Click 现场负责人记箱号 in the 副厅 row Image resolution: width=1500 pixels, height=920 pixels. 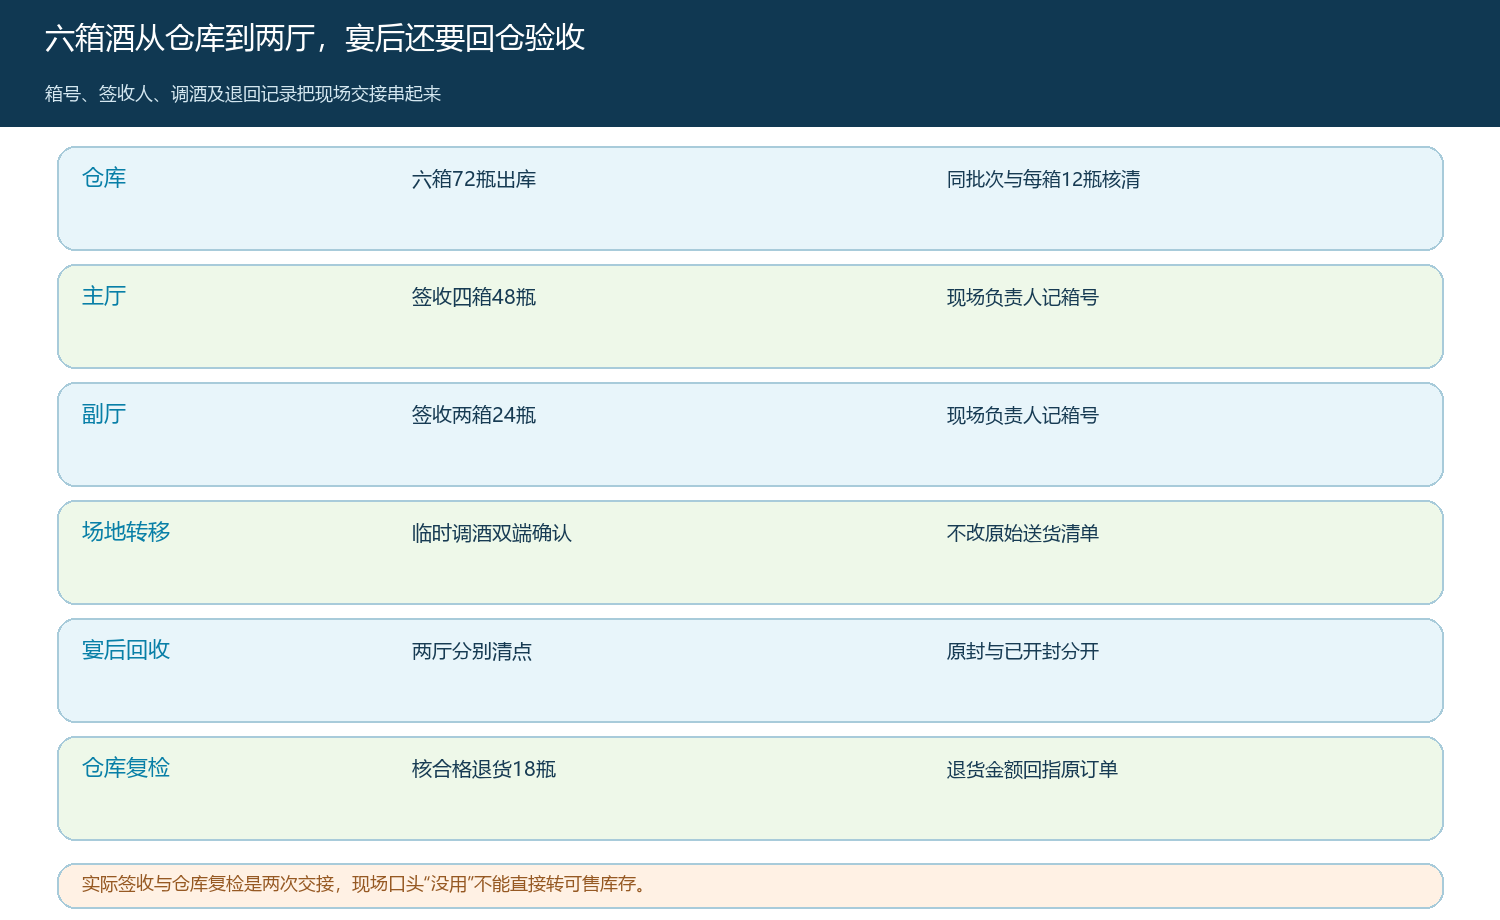tap(1022, 416)
